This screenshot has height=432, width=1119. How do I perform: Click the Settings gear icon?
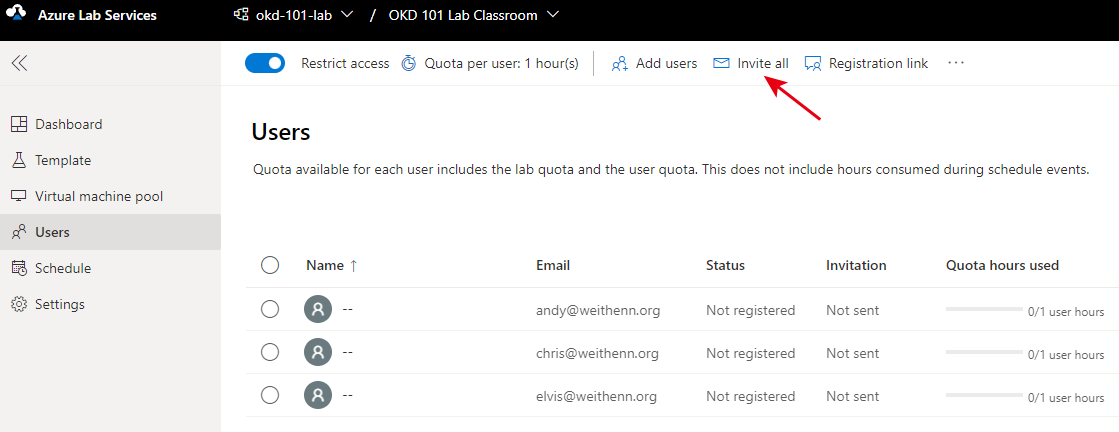tap(19, 304)
